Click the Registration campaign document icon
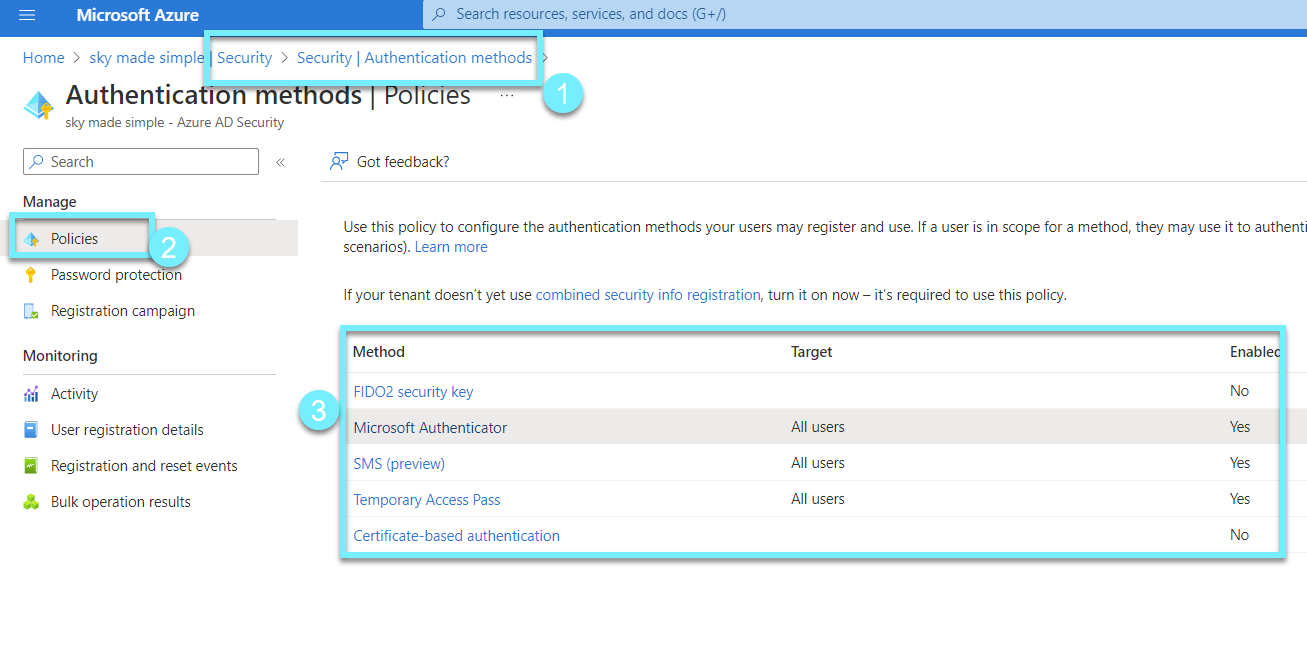This screenshot has height=651, width=1307. point(31,311)
